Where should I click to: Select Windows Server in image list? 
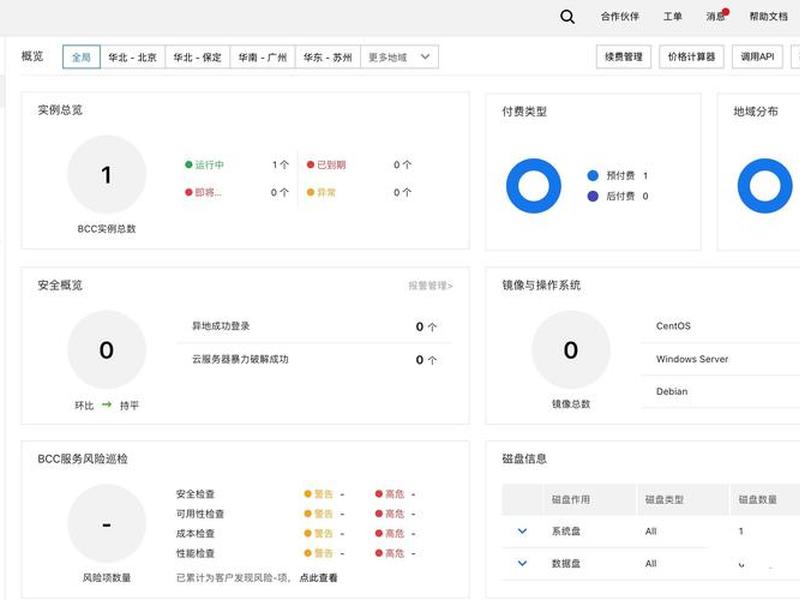coord(692,359)
